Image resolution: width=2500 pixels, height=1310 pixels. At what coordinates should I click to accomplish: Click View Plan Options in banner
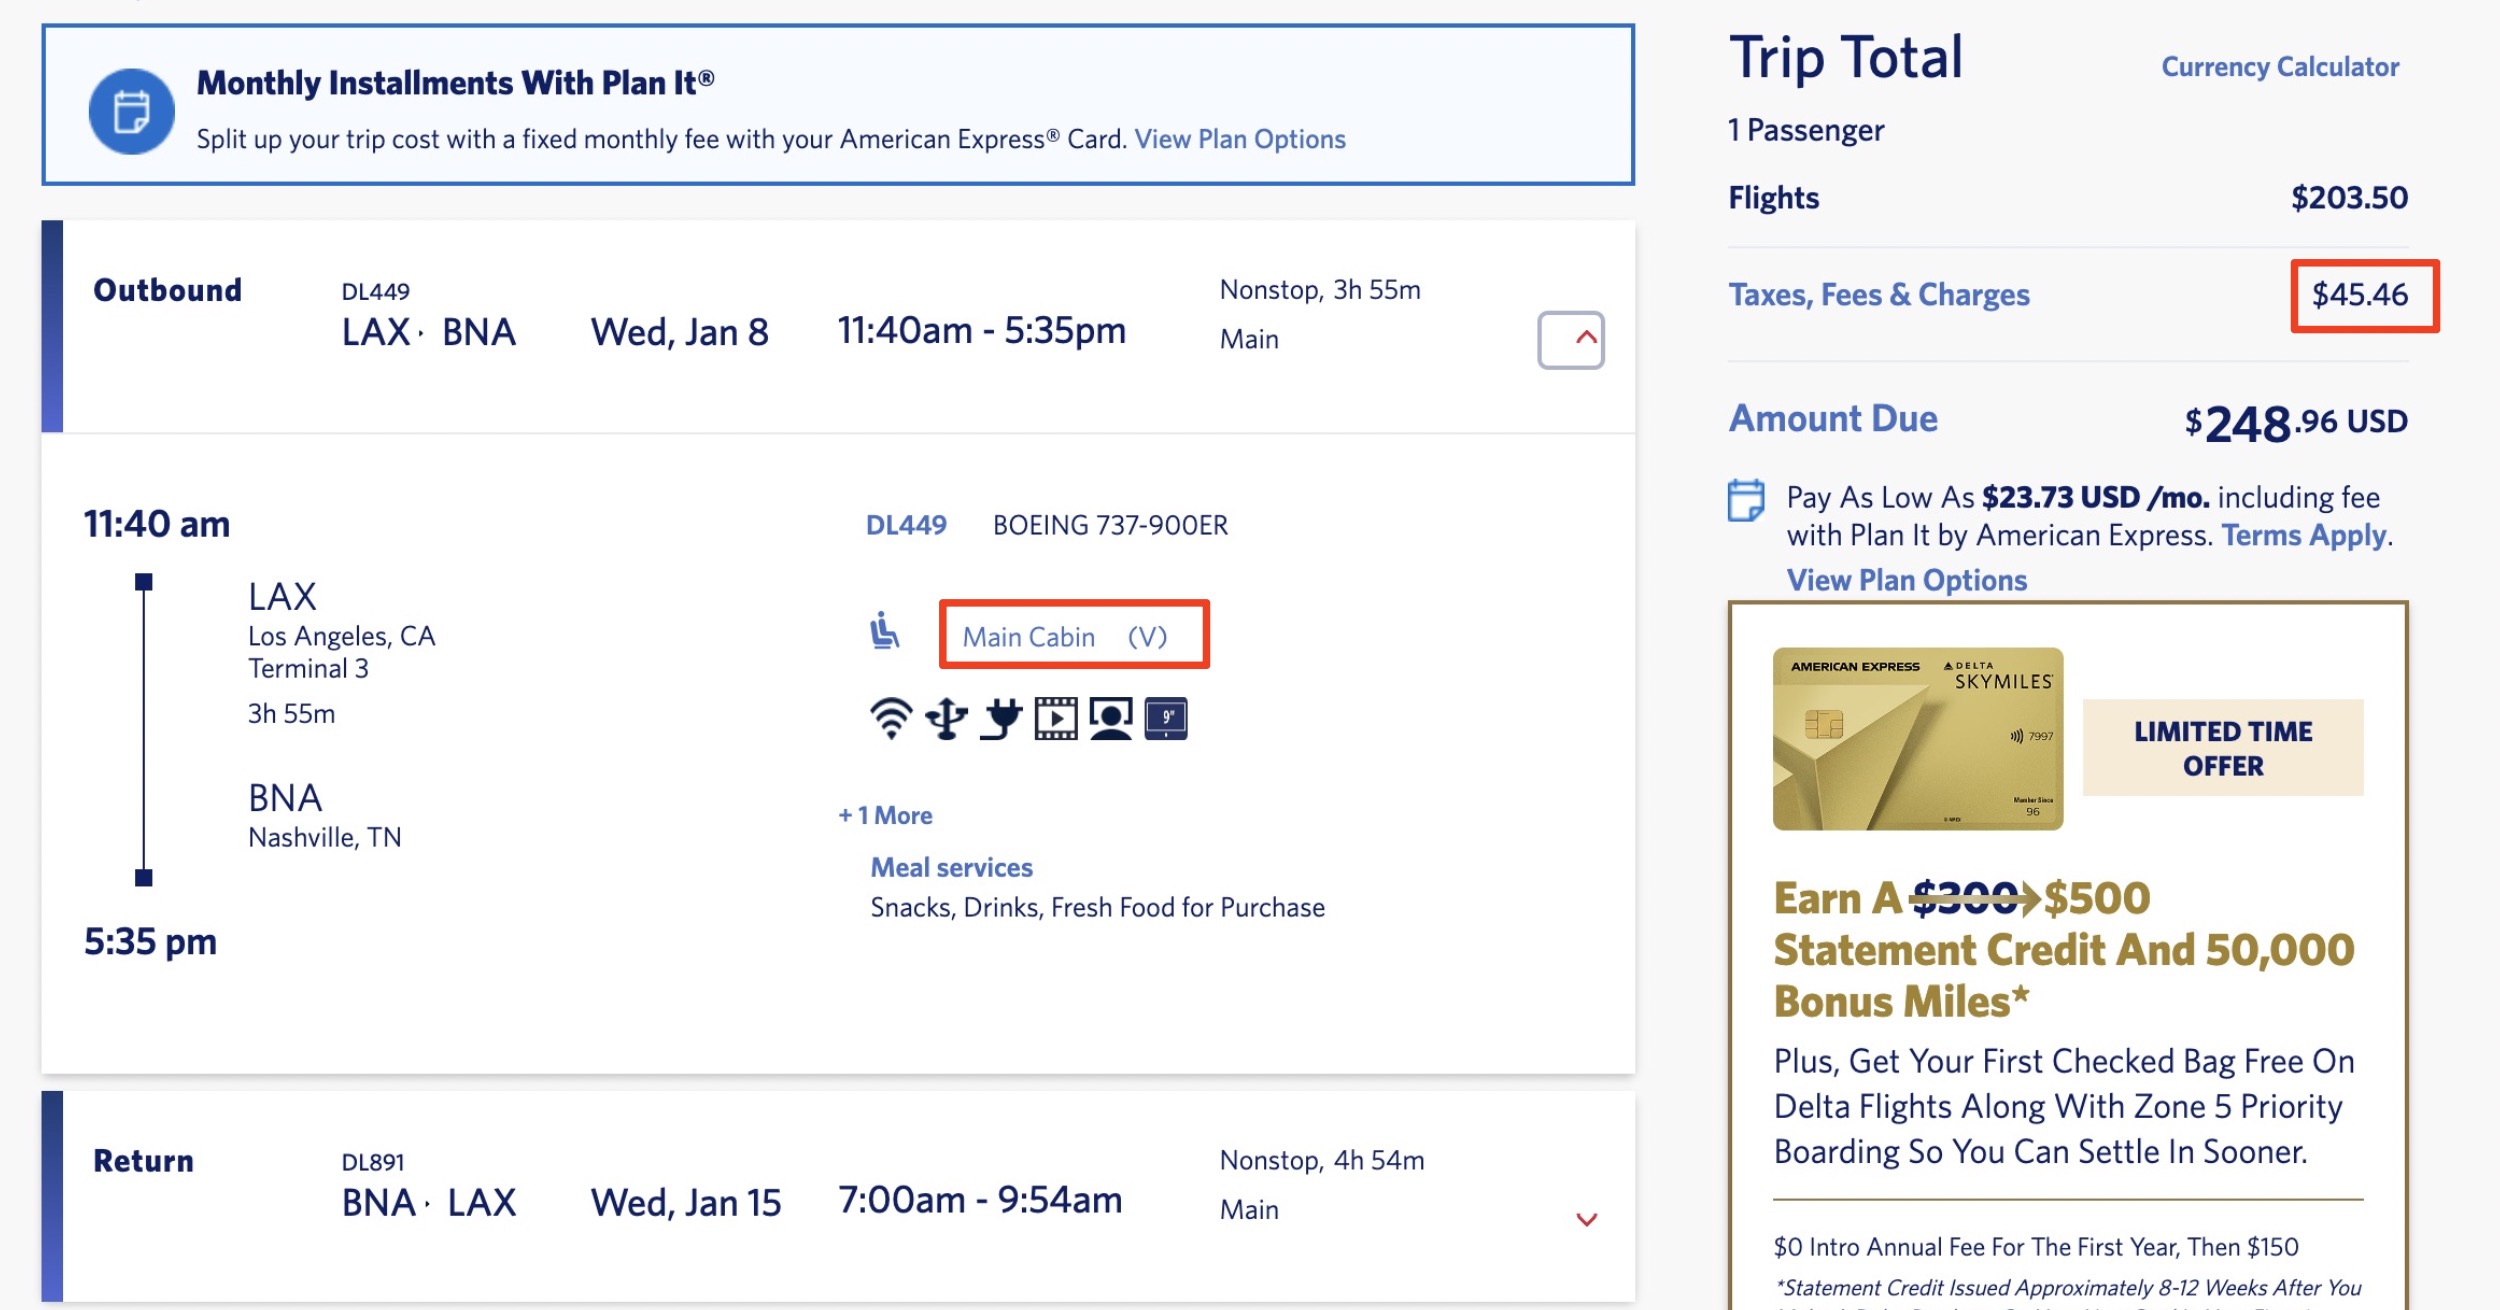[x=1240, y=139]
